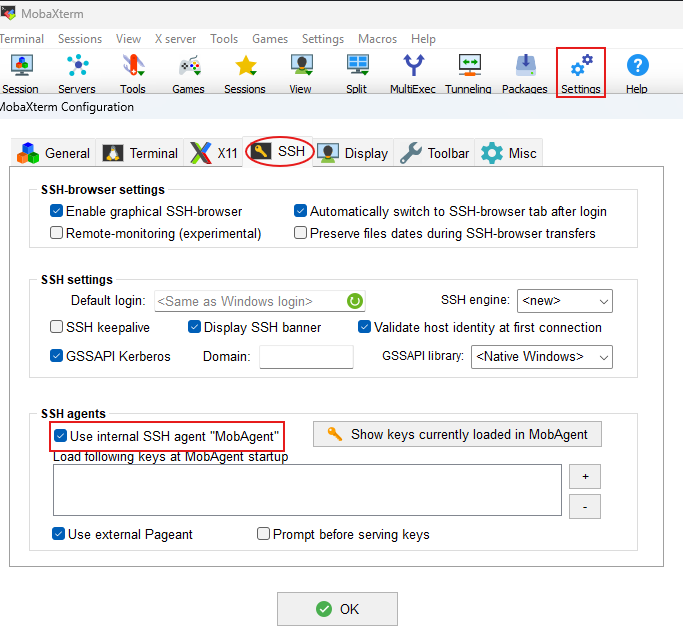Open the Tools menu in menu bar
Screen dimensions: 683x631
(224, 39)
